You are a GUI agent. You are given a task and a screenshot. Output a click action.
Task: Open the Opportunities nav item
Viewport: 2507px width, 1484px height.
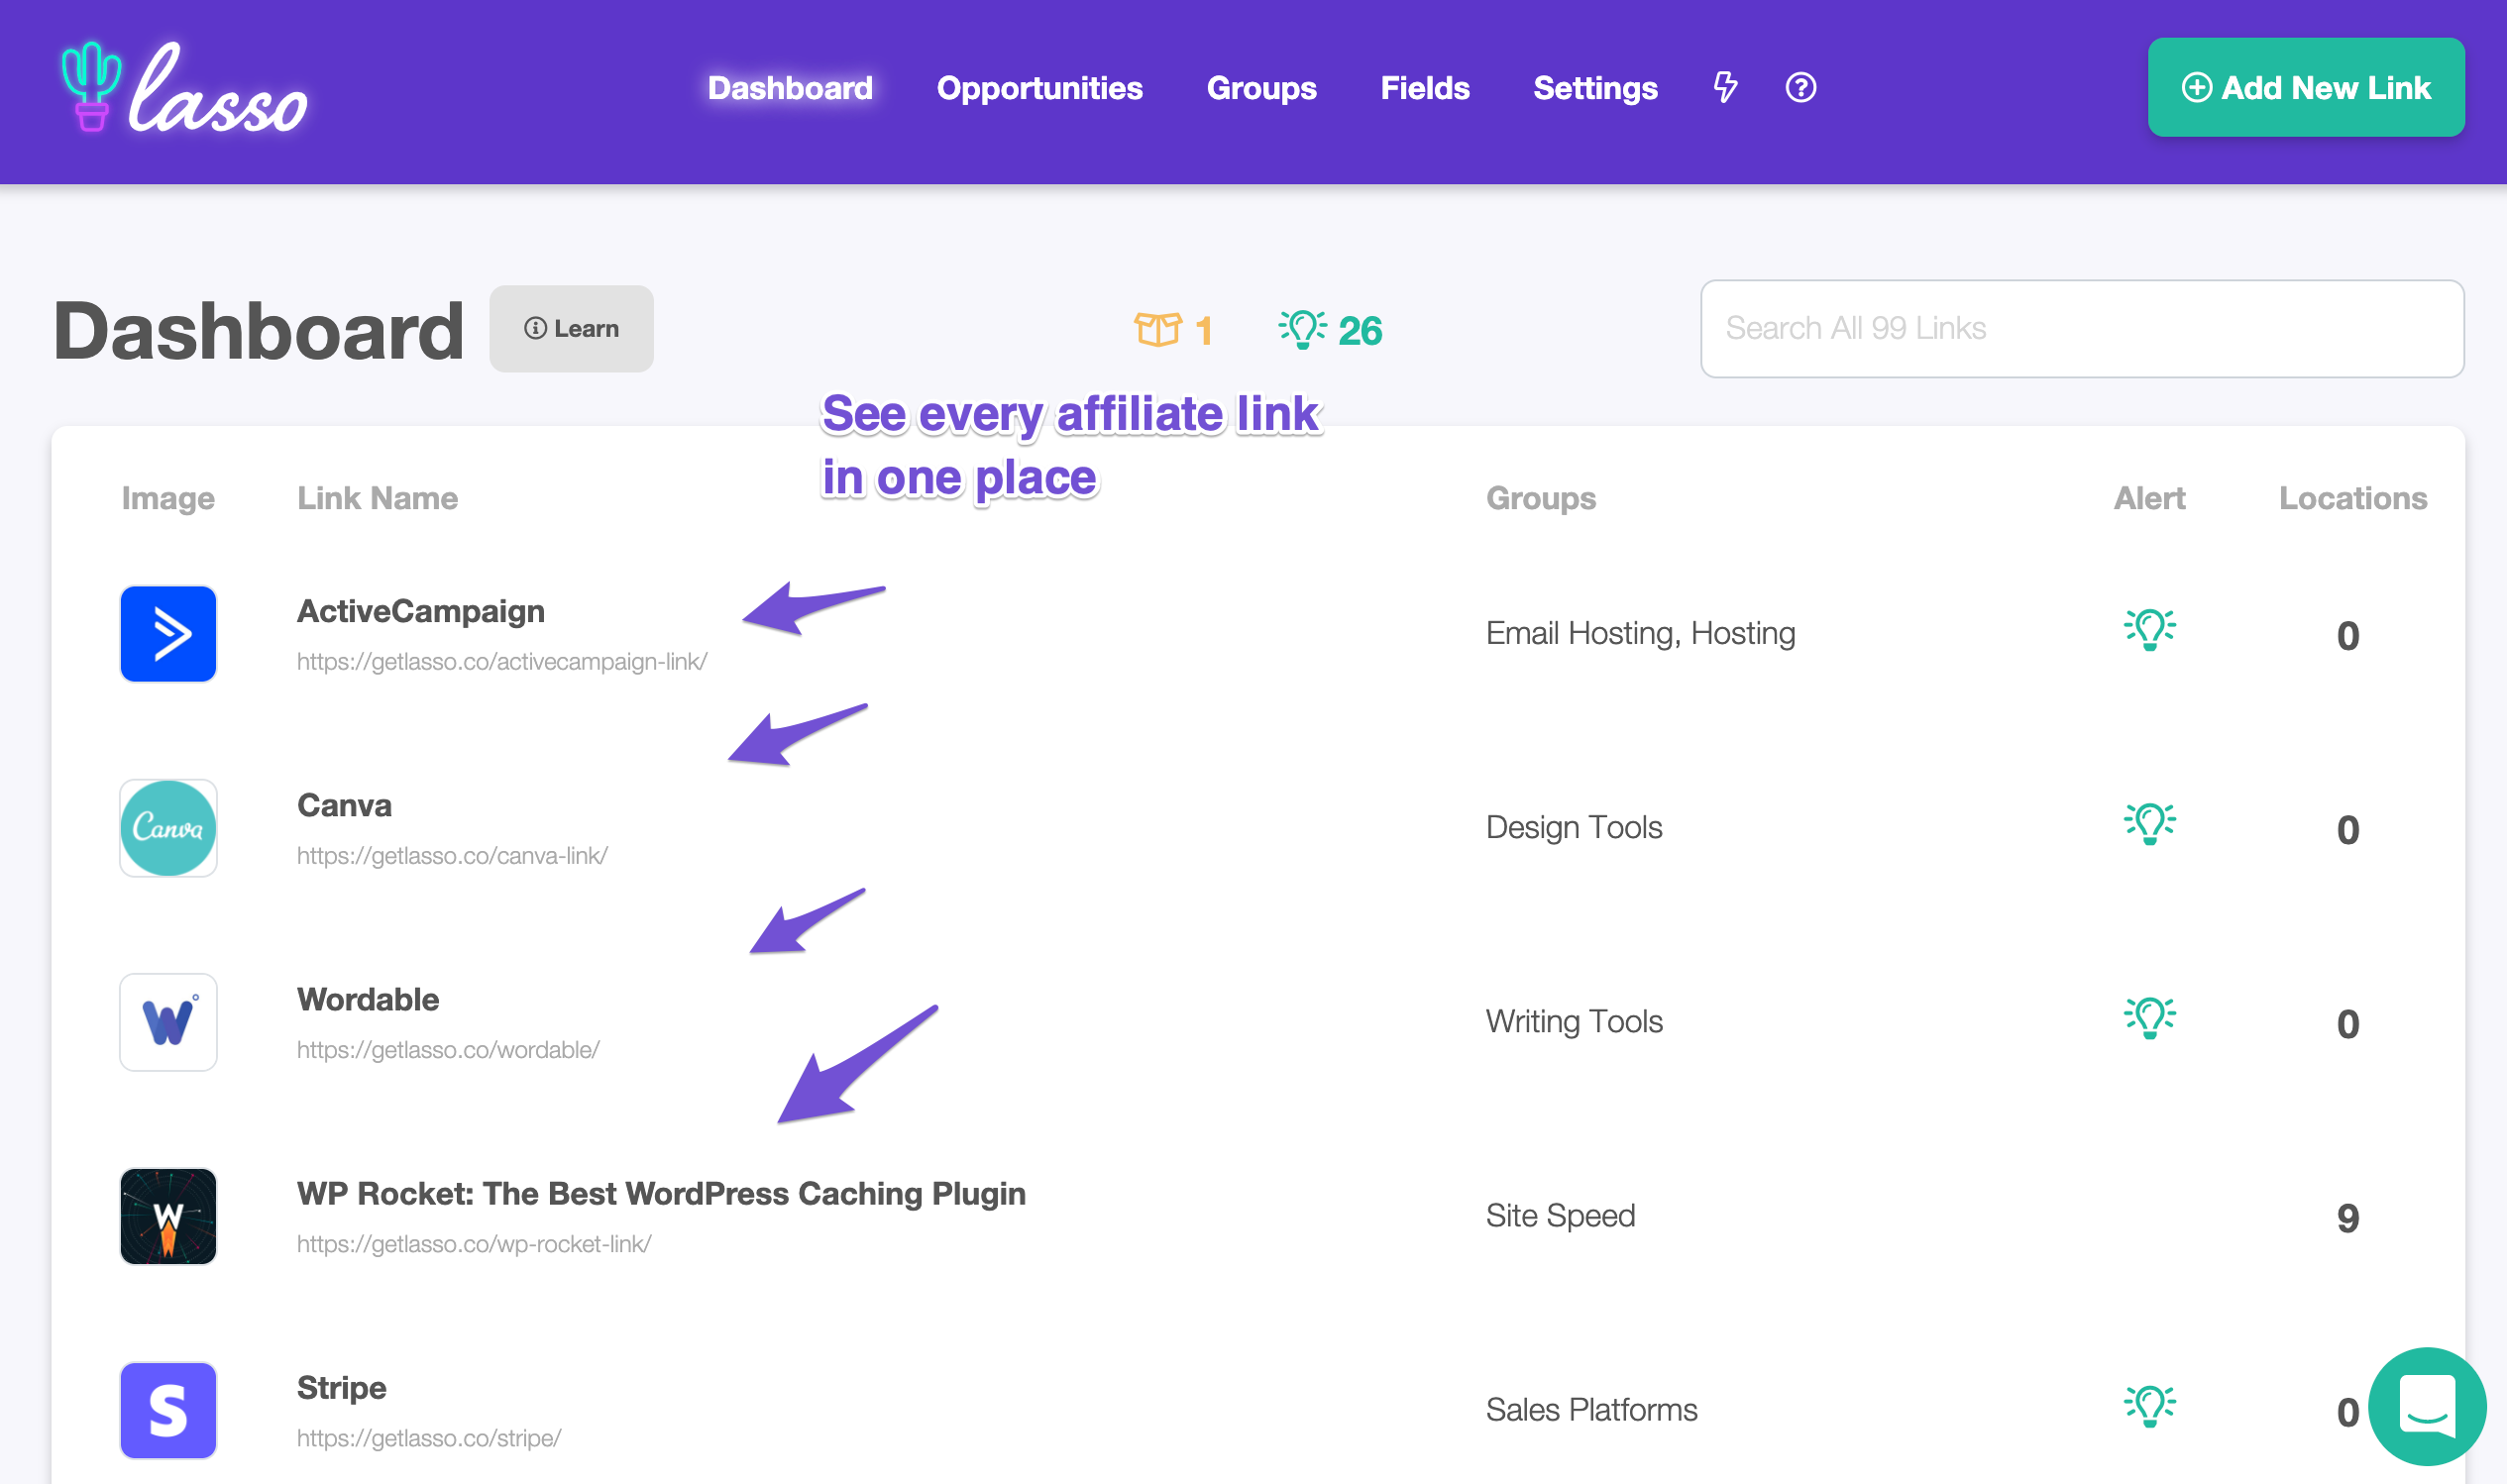1039,88
